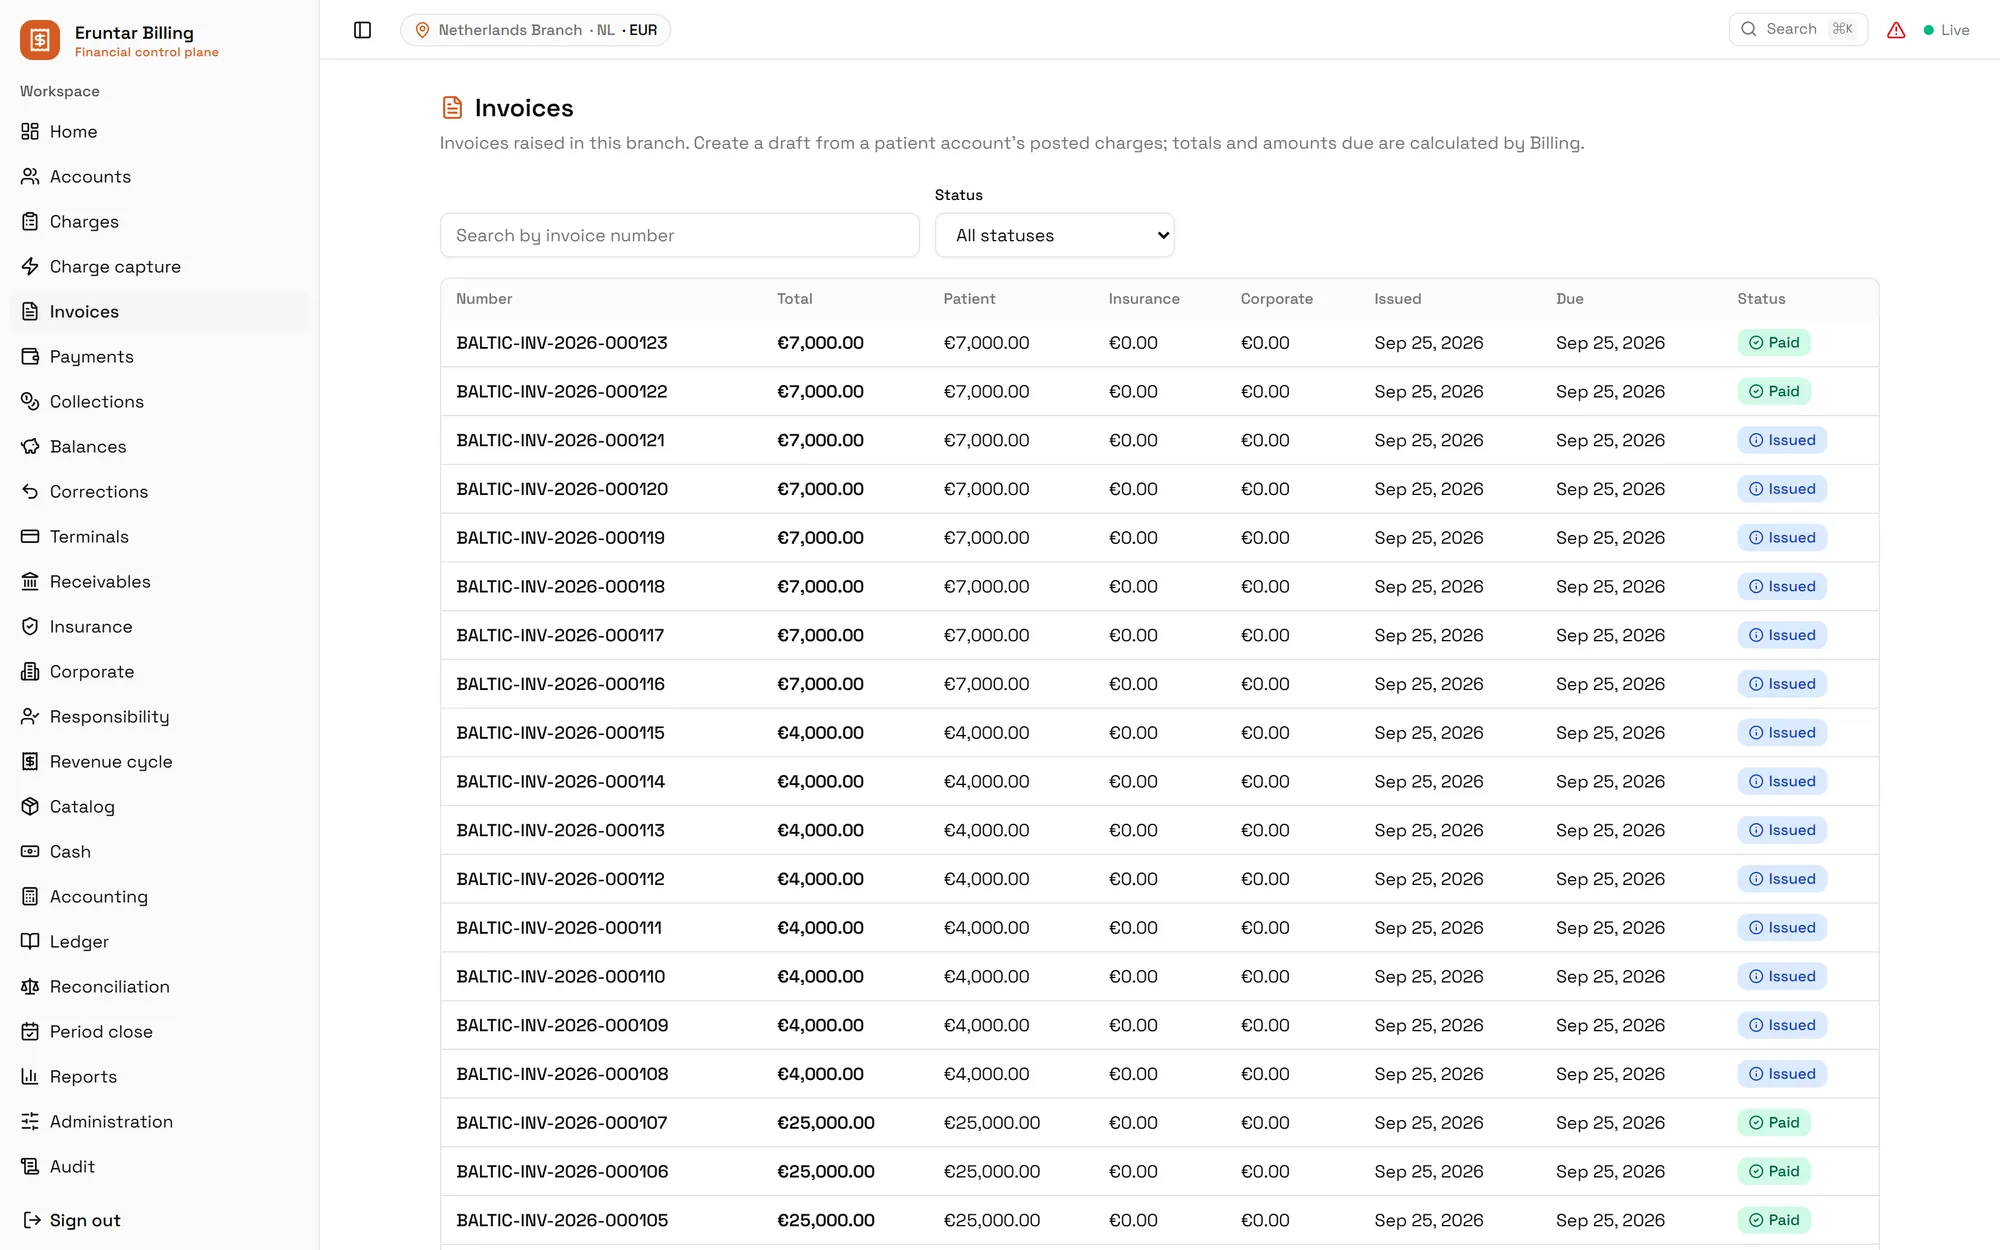Open invoice BALTIC-INV-2026-000107
2000x1250 pixels.
click(562, 1123)
